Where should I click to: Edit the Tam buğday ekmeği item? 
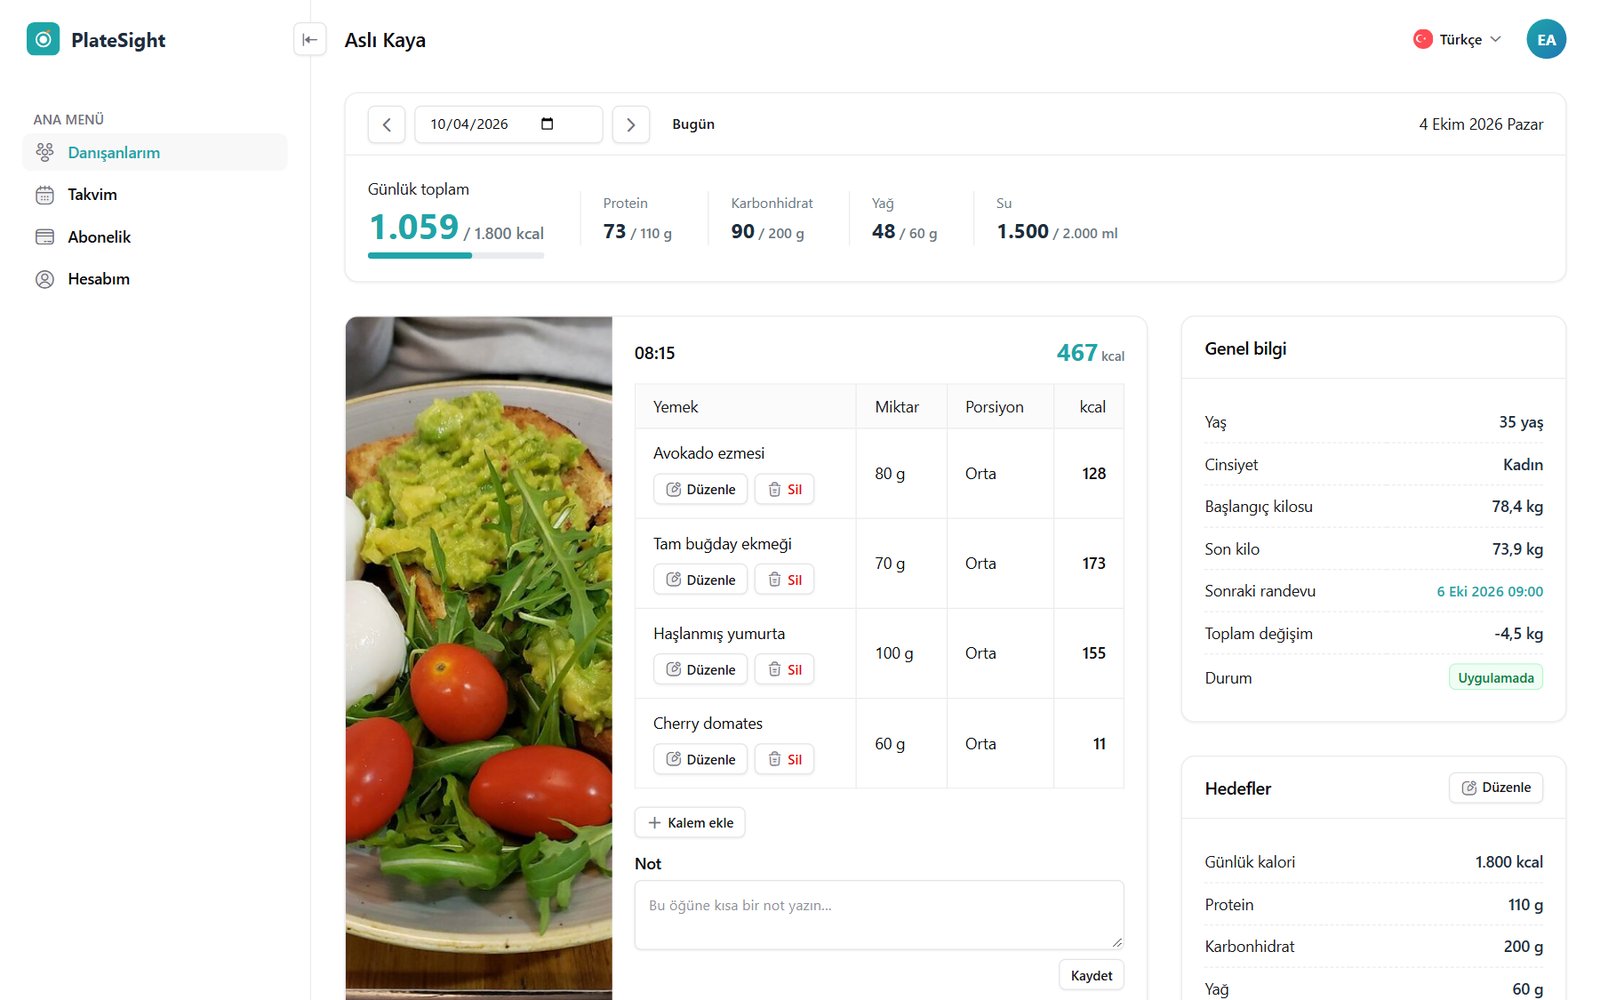(700, 579)
